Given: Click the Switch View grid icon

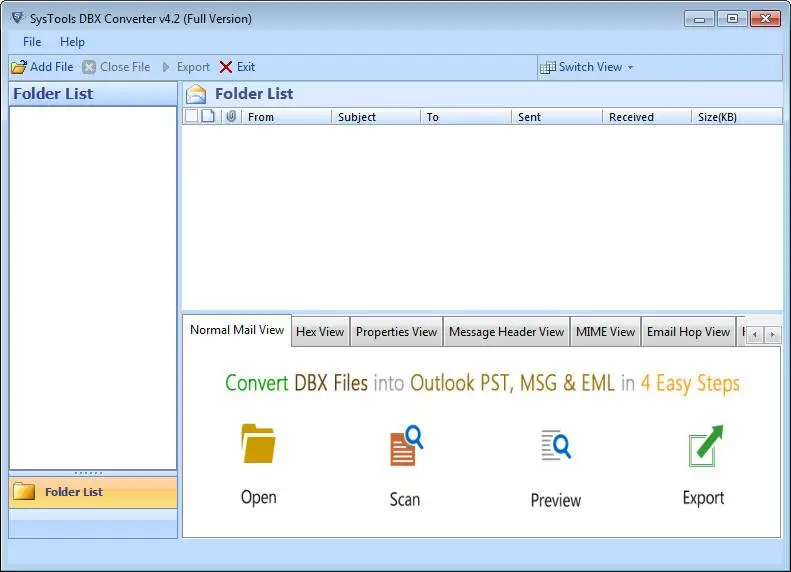Looking at the screenshot, I should 547,67.
